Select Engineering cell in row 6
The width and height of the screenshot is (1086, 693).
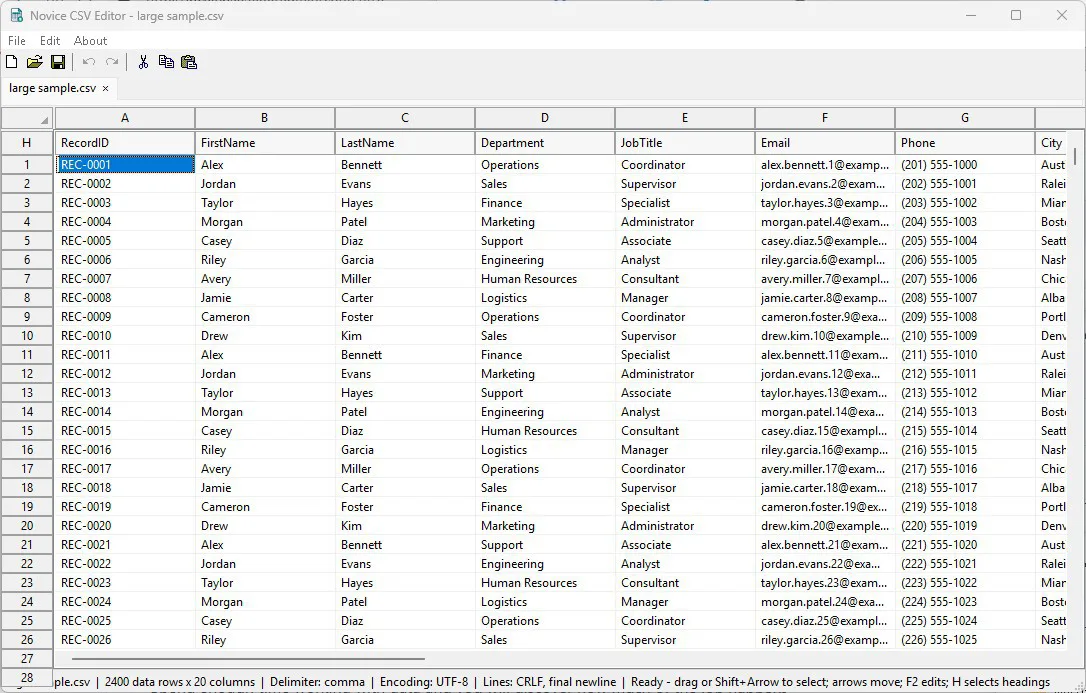click(x=545, y=260)
